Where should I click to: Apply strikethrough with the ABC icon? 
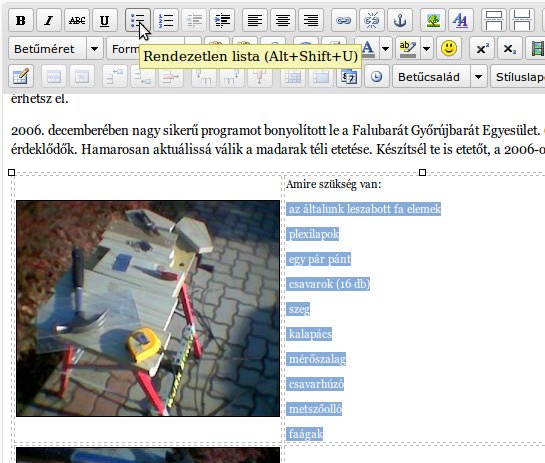pyautogui.click(x=77, y=20)
